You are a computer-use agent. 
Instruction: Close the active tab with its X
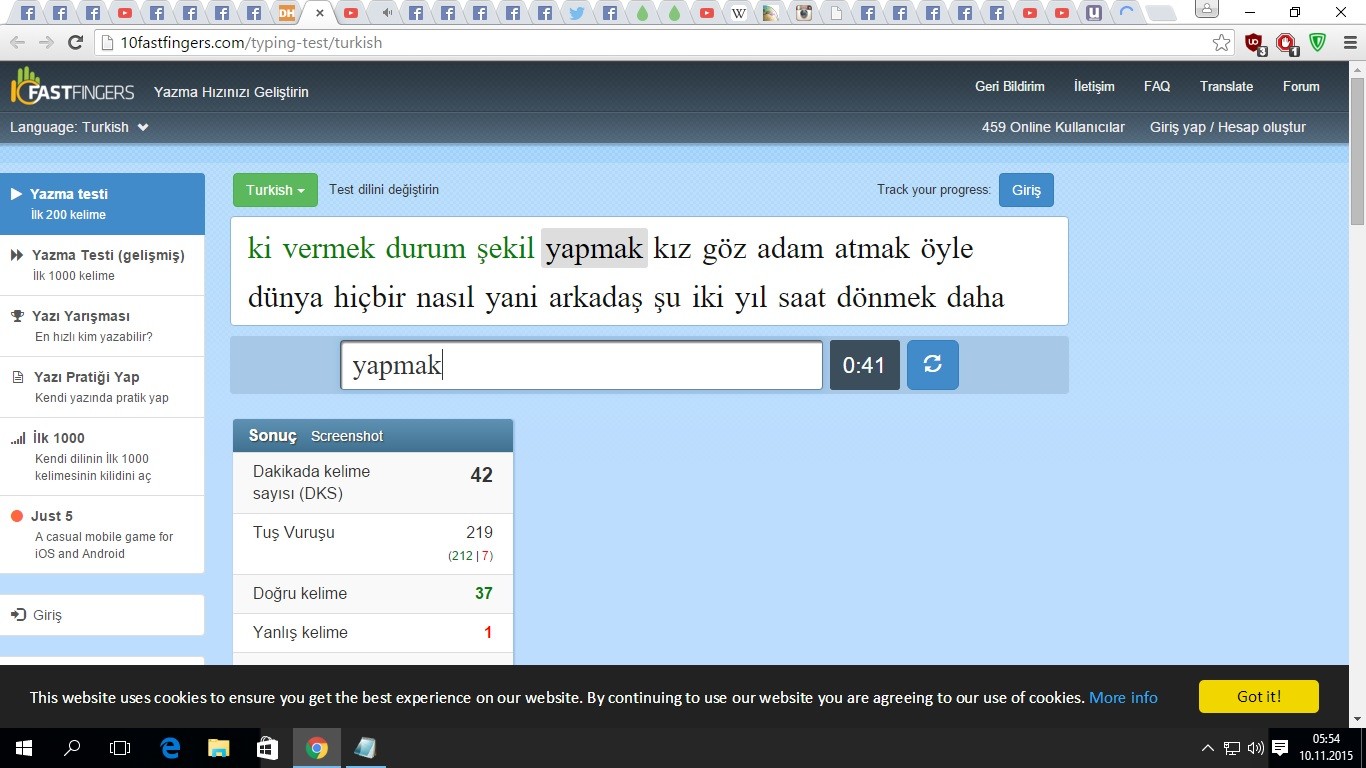tap(319, 13)
